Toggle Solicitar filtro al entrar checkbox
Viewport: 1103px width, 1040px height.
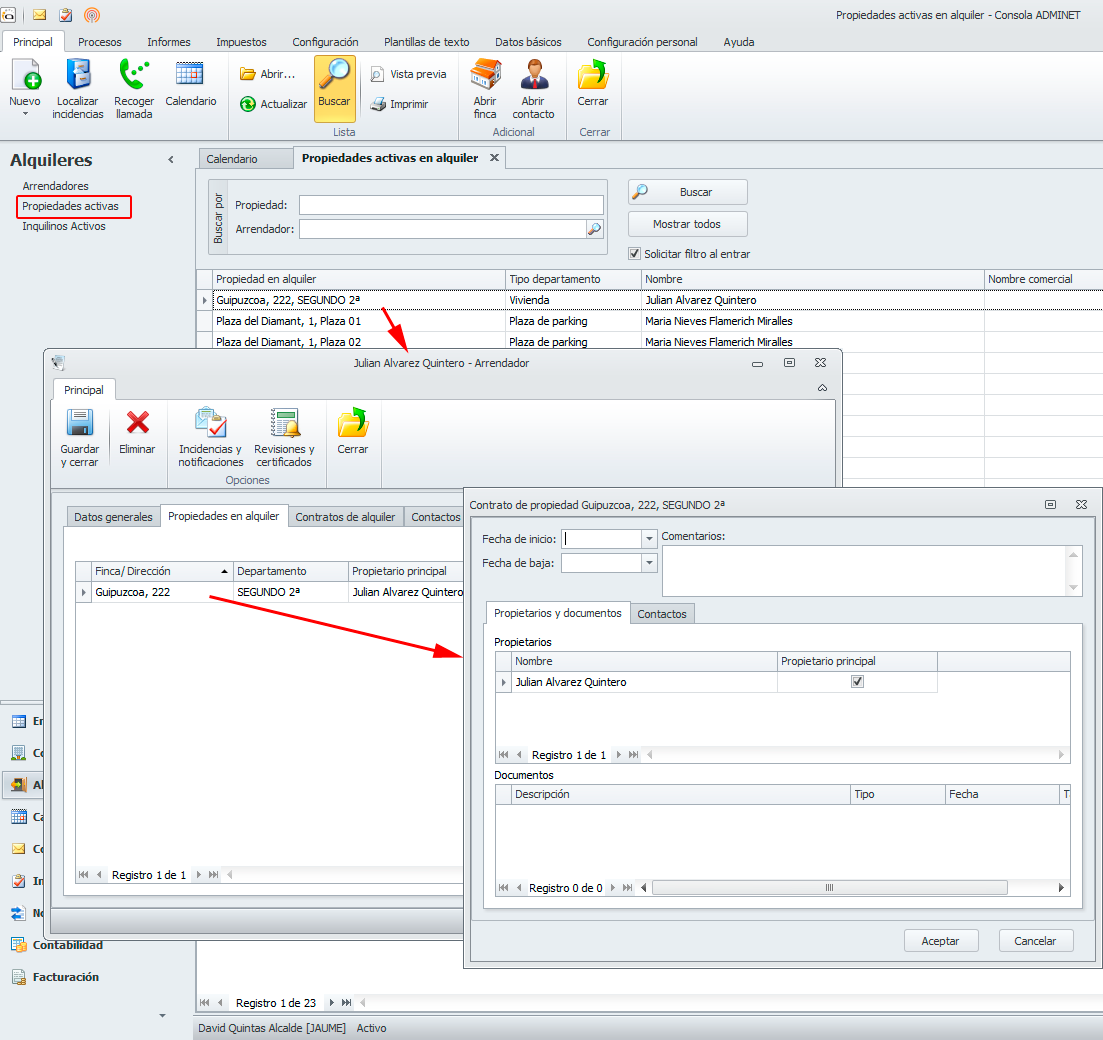point(634,254)
